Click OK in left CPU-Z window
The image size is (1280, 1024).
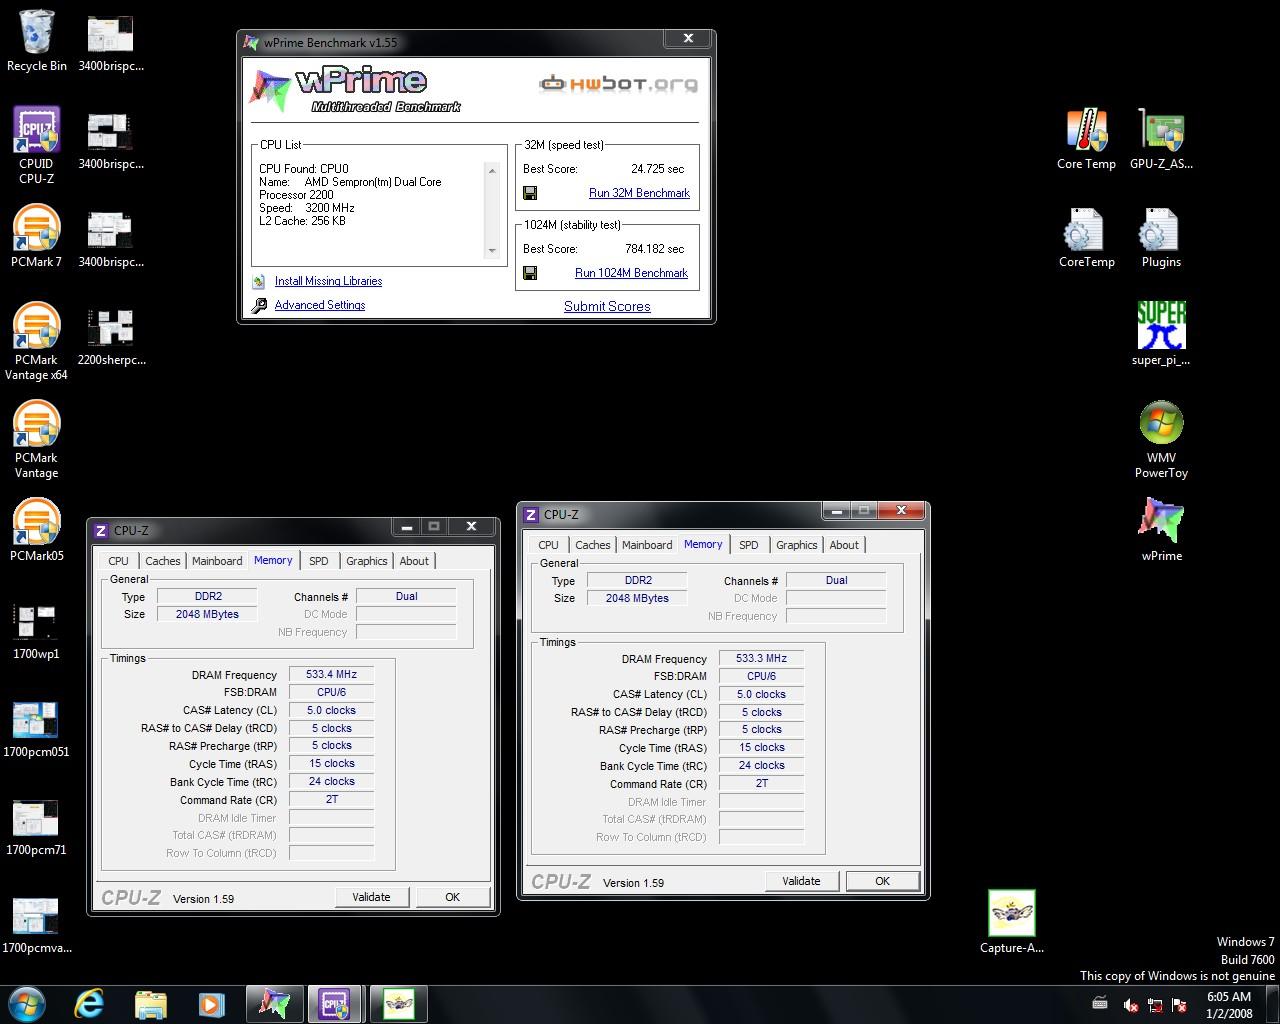[x=452, y=897]
